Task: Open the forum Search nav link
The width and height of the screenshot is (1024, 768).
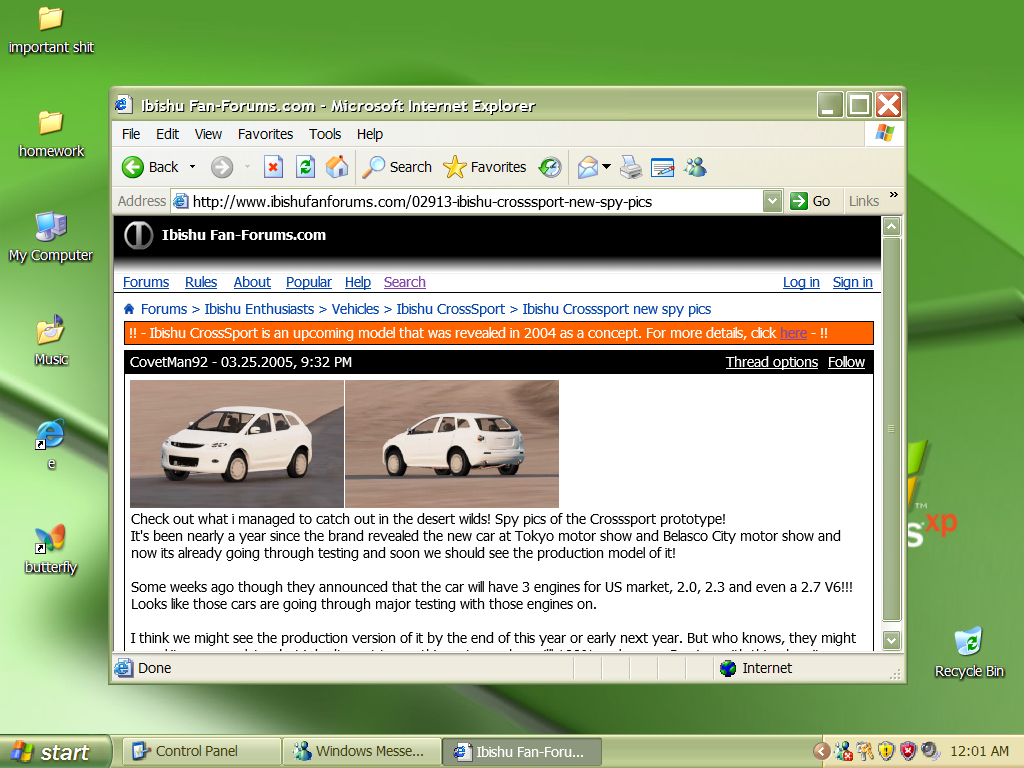Action: (405, 282)
